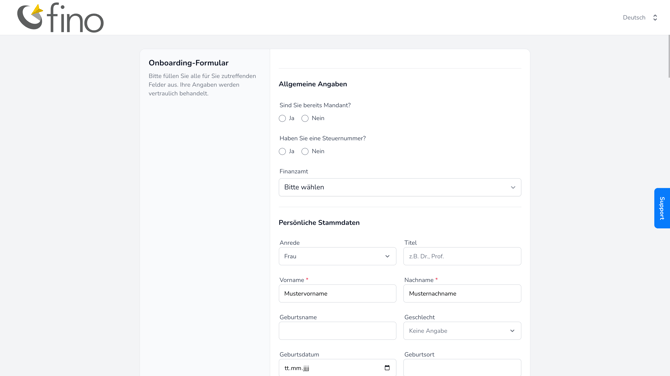Click the fino logo
The height and width of the screenshot is (376, 670).
pyautogui.click(x=60, y=18)
